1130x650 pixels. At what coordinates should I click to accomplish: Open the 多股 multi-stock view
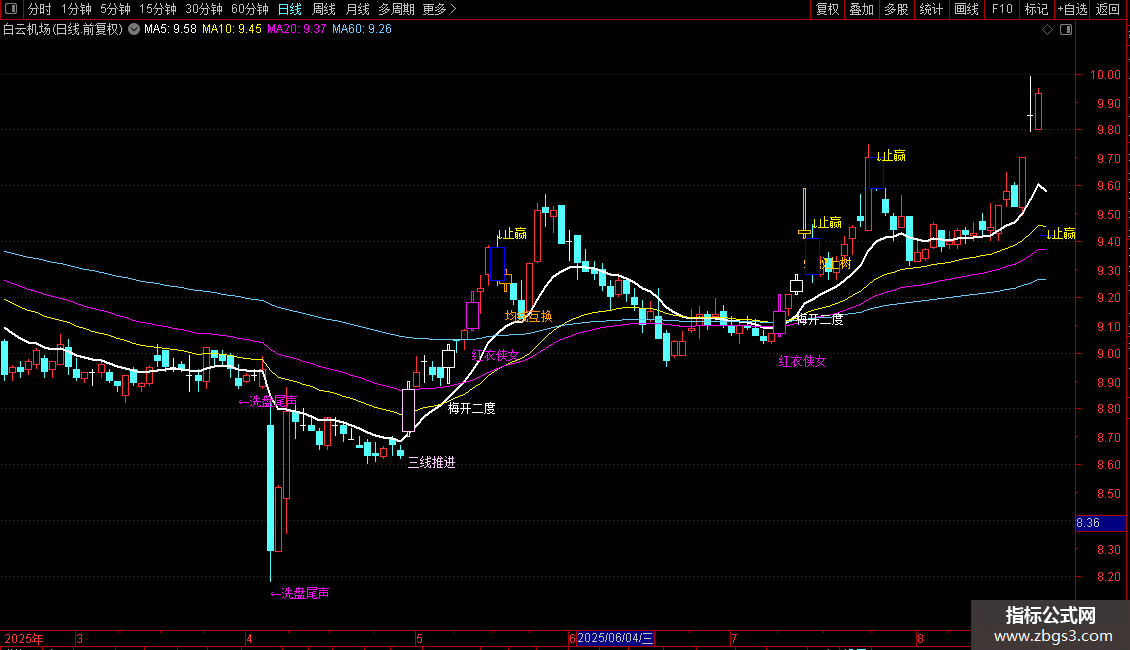pyautogui.click(x=896, y=9)
